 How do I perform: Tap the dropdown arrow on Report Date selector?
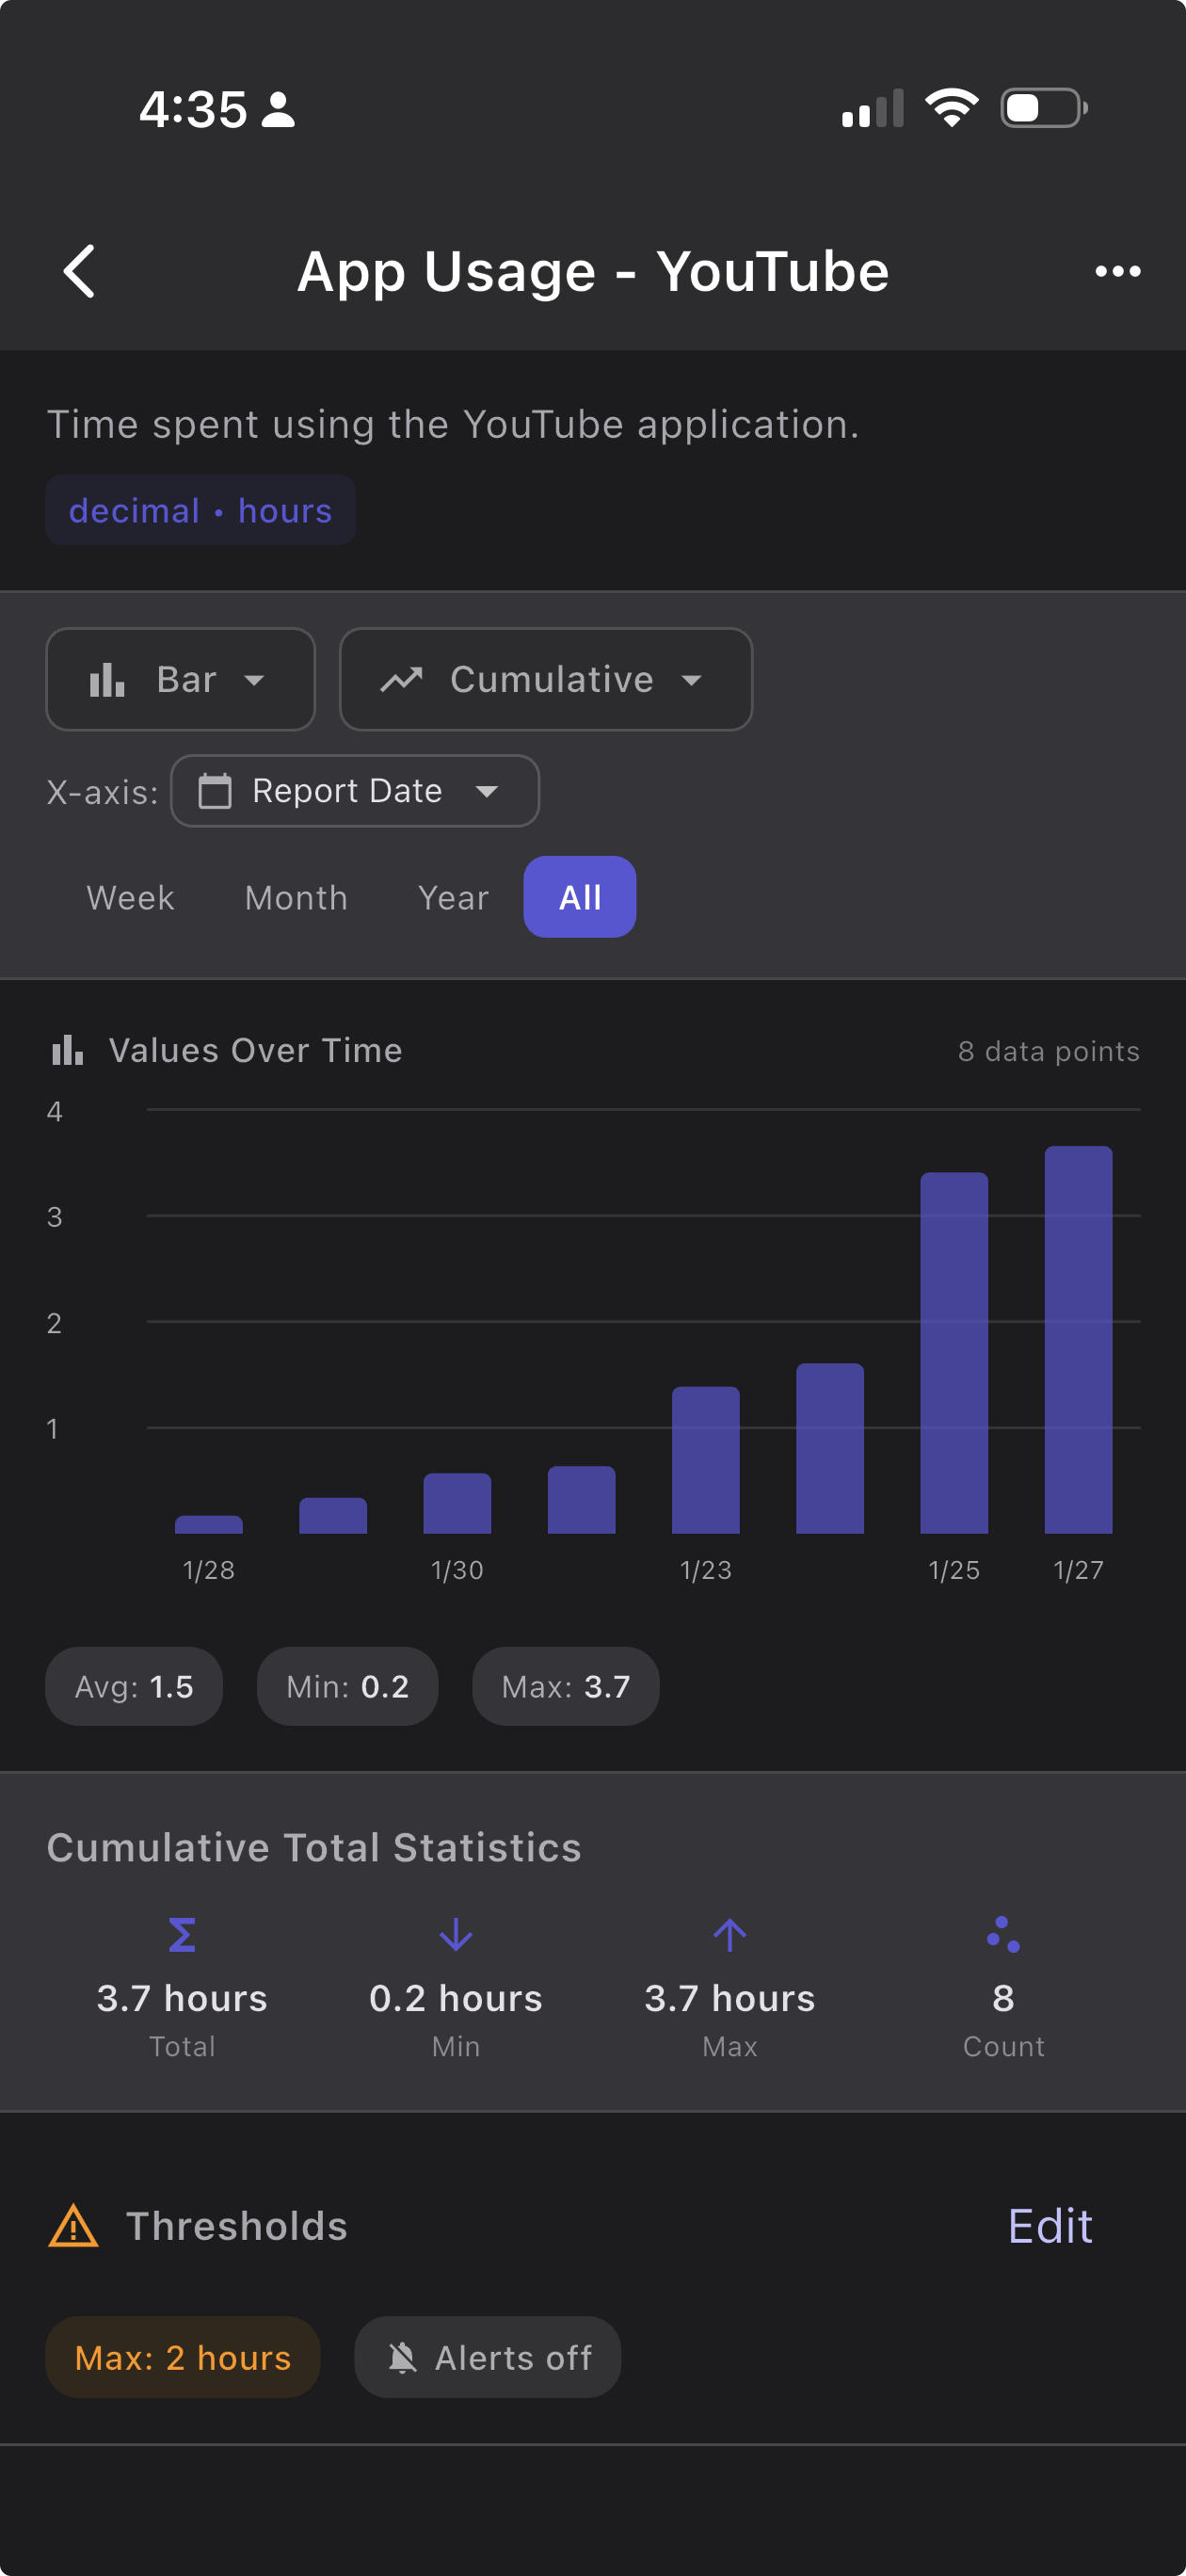[x=487, y=791]
